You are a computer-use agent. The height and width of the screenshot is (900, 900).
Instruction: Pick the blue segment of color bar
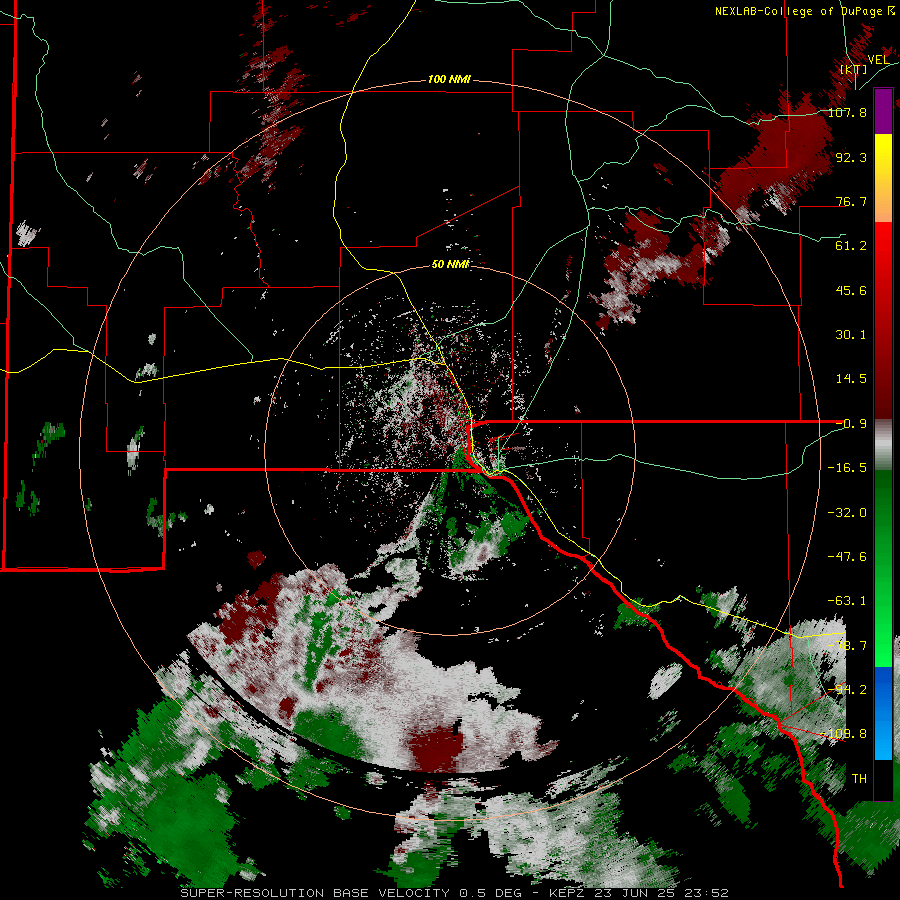click(883, 713)
